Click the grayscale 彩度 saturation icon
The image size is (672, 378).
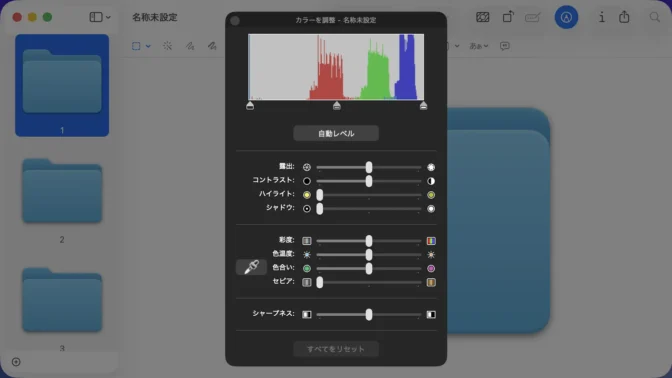[x=306, y=241]
